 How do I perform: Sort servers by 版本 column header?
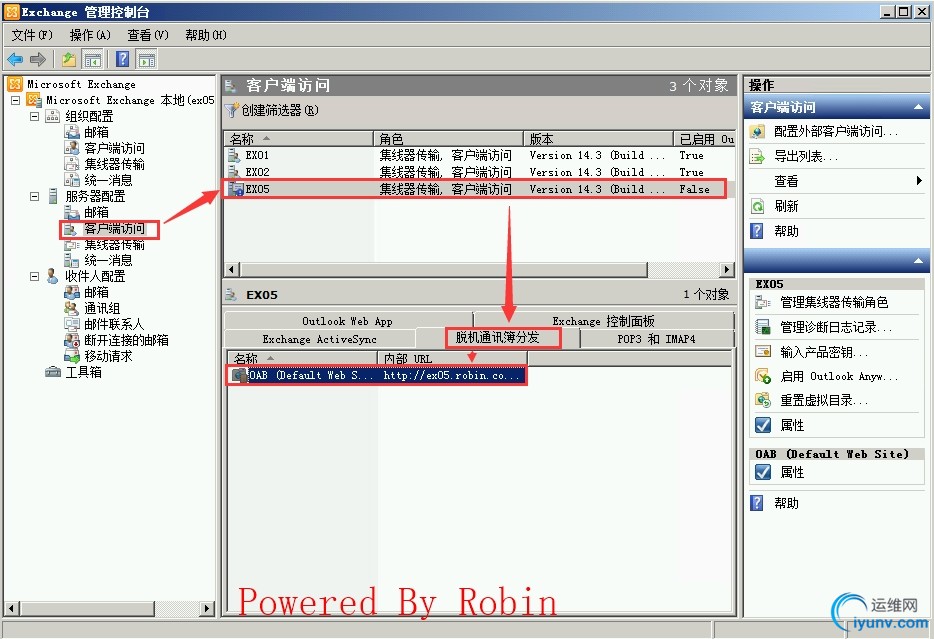[x=599, y=139]
